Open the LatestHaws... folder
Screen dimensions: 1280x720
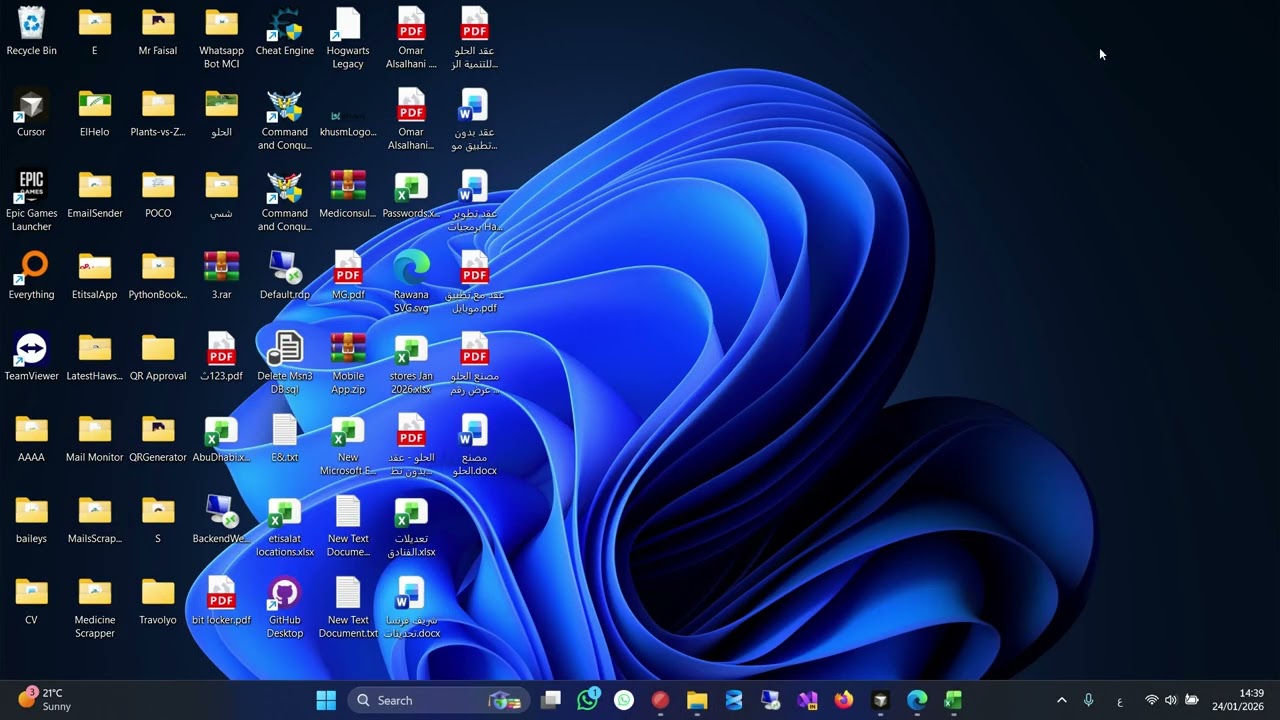pyautogui.click(x=95, y=357)
